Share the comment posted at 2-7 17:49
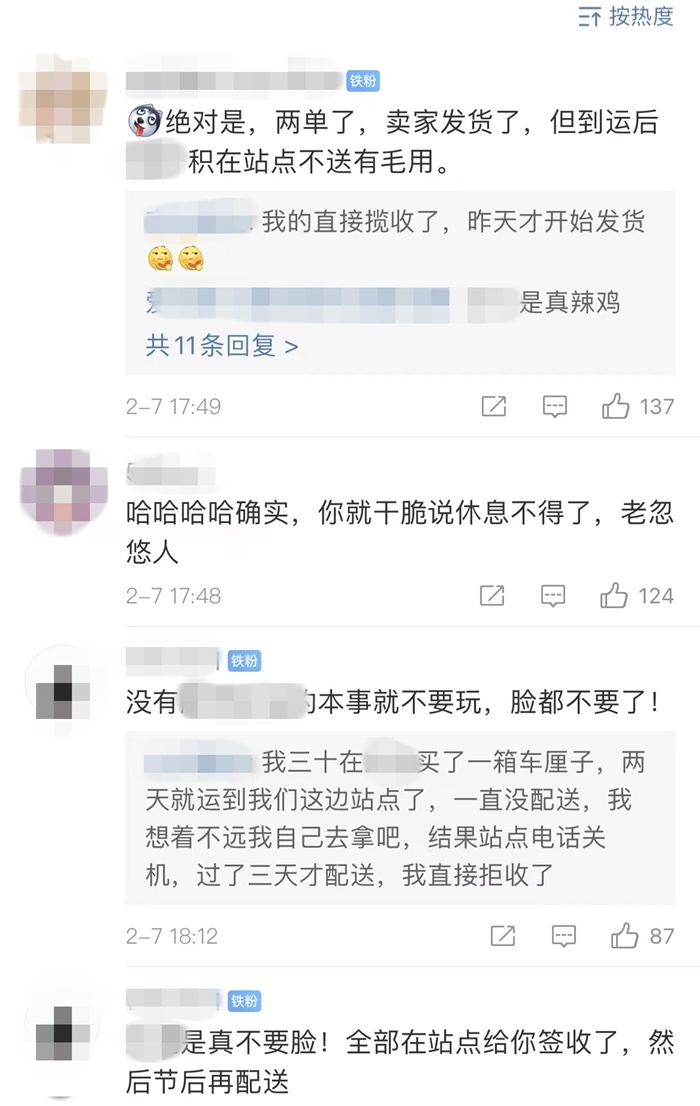The width and height of the screenshot is (700, 1106). (493, 406)
